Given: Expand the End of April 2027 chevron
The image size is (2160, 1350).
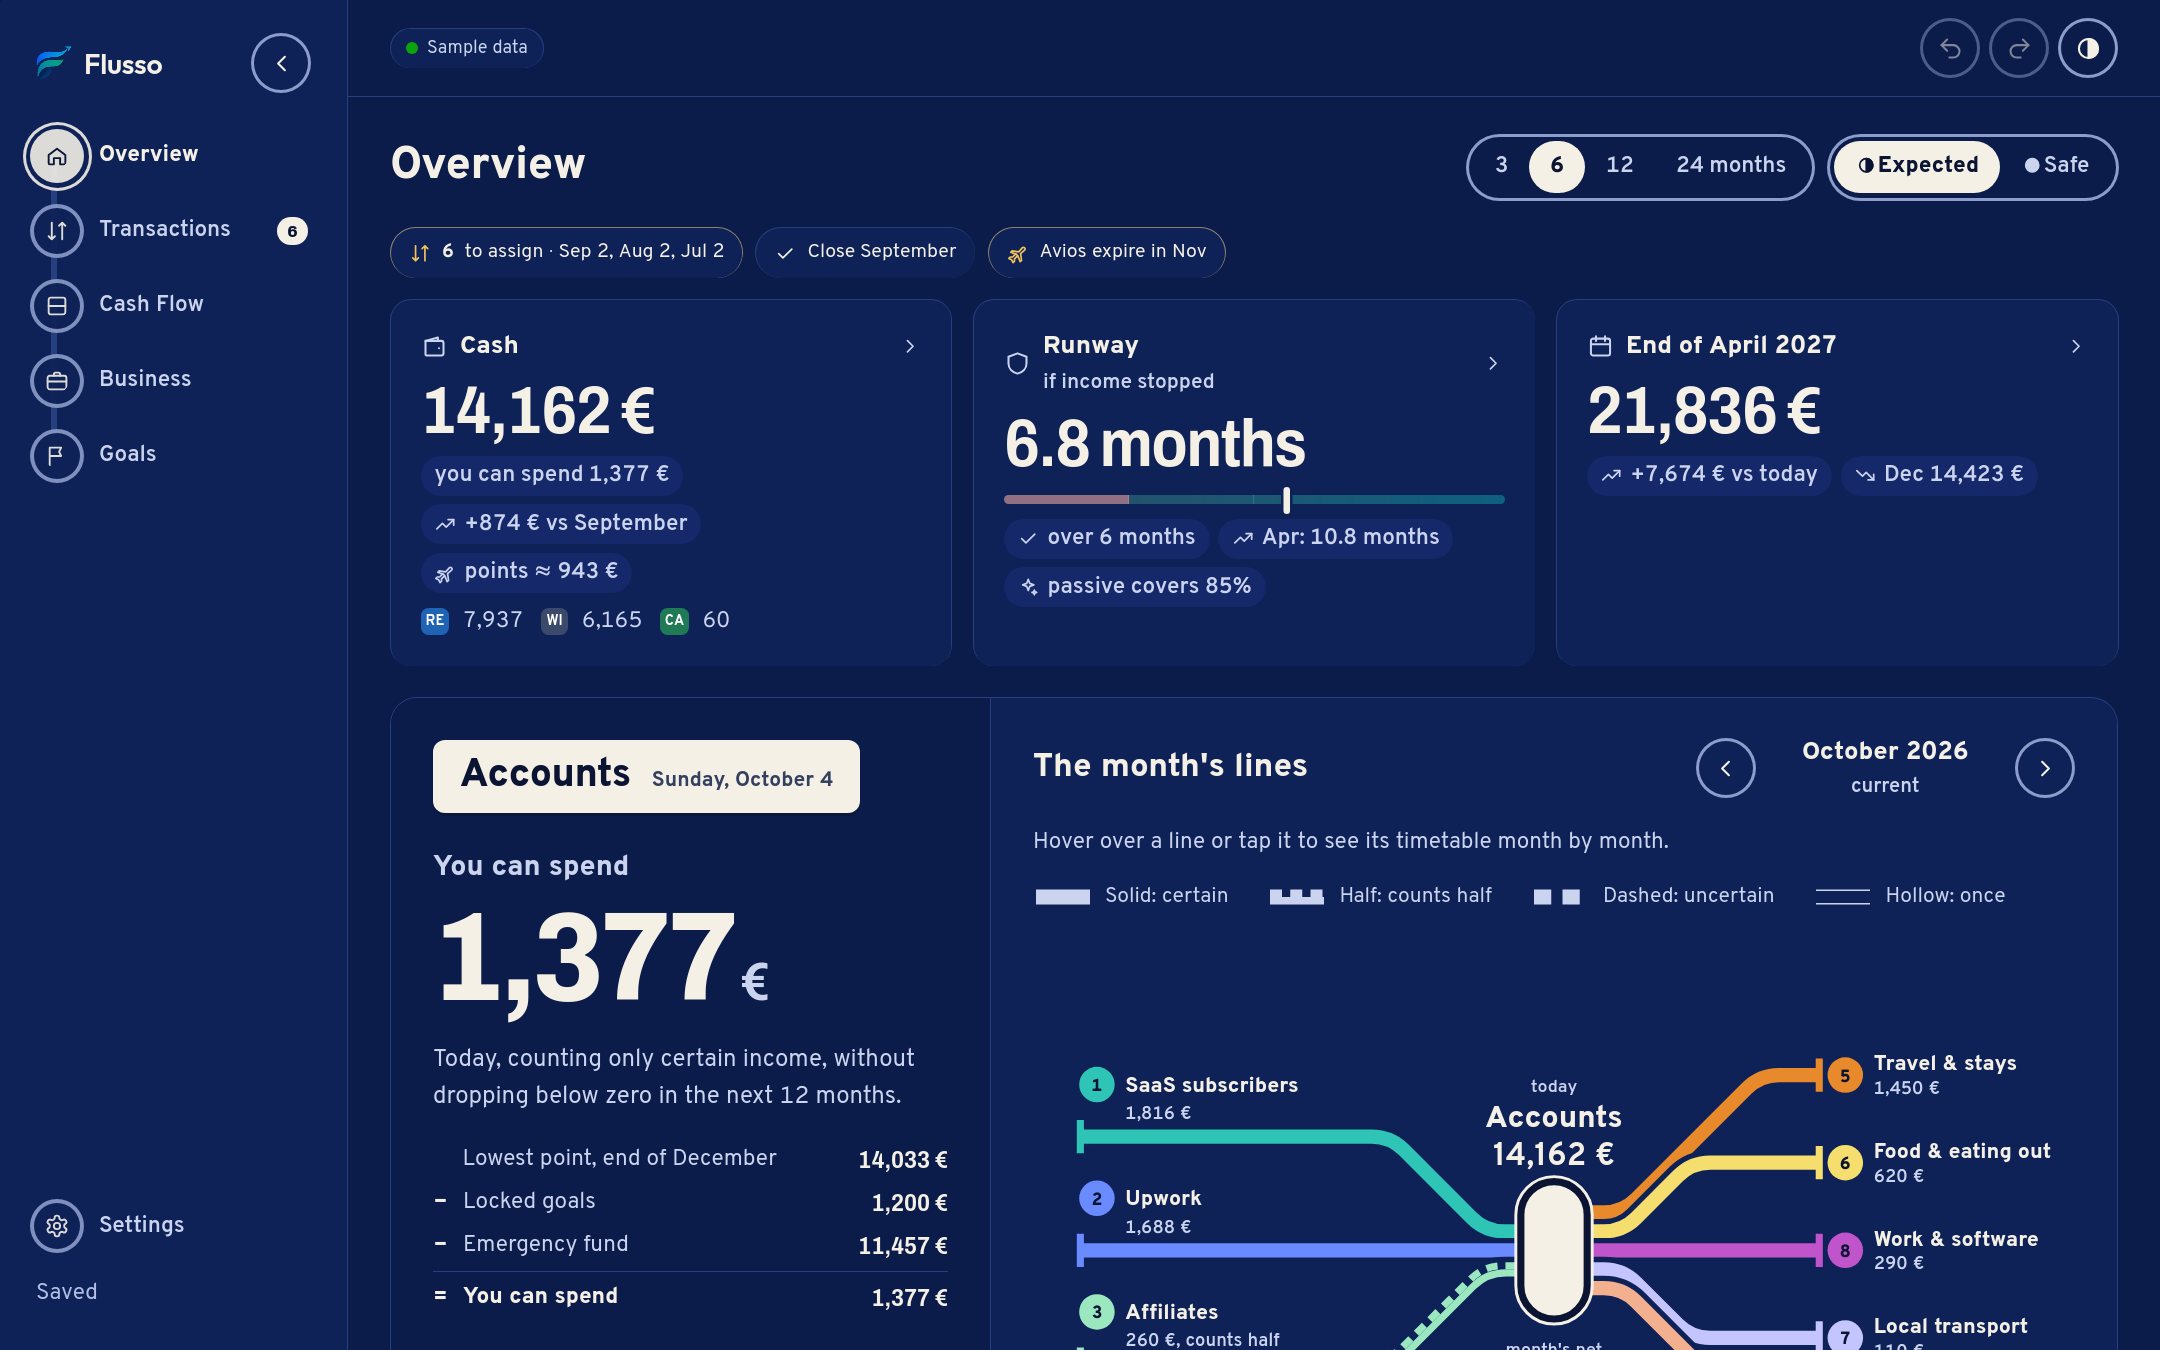Looking at the screenshot, I should (x=2076, y=346).
